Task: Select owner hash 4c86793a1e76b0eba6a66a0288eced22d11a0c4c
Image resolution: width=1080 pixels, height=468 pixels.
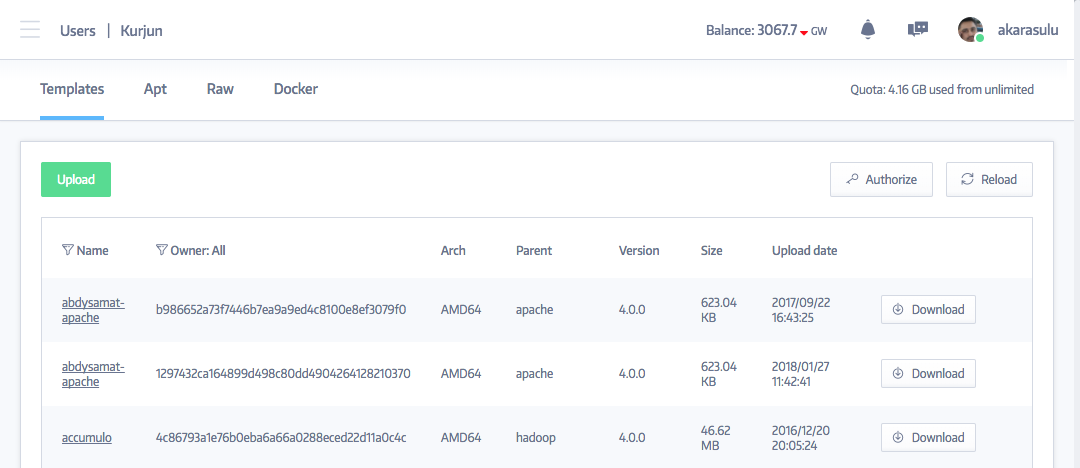Action: 282,438
